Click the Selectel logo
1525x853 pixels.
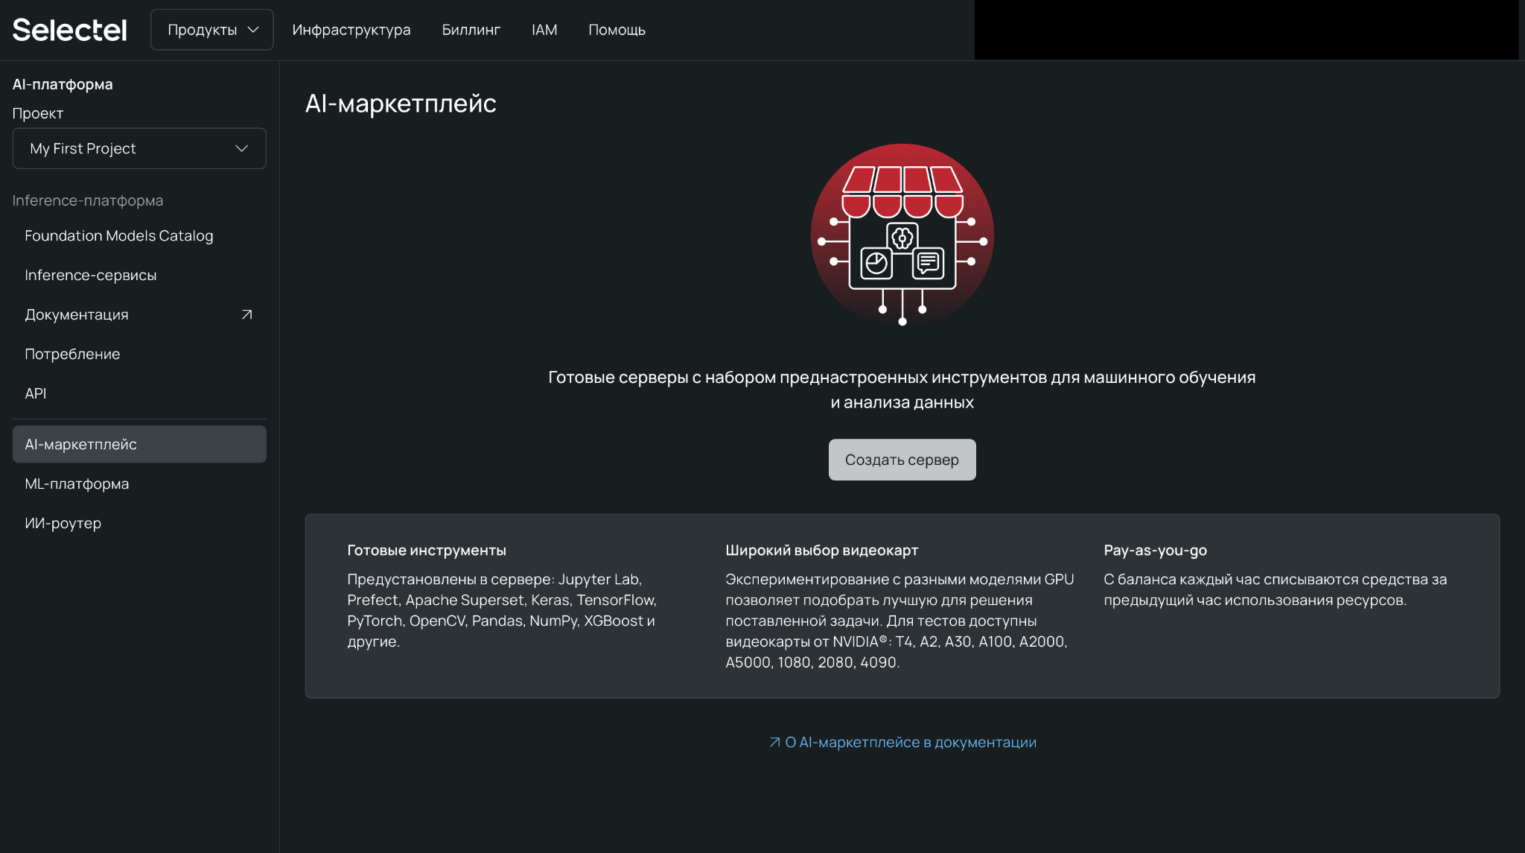pos(70,30)
